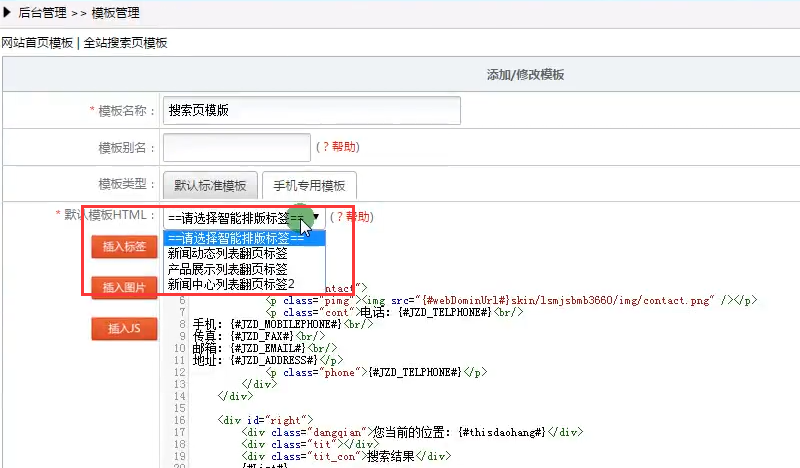Focus the empty 模板别名 input field
This screenshot has width=800, height=468.
point(236,147)
